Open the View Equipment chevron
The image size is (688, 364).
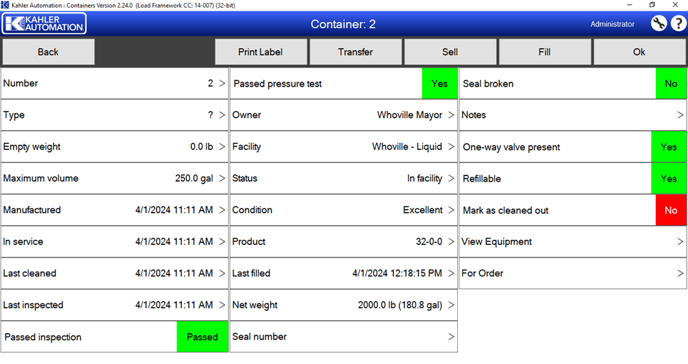(x=680, y=242)
